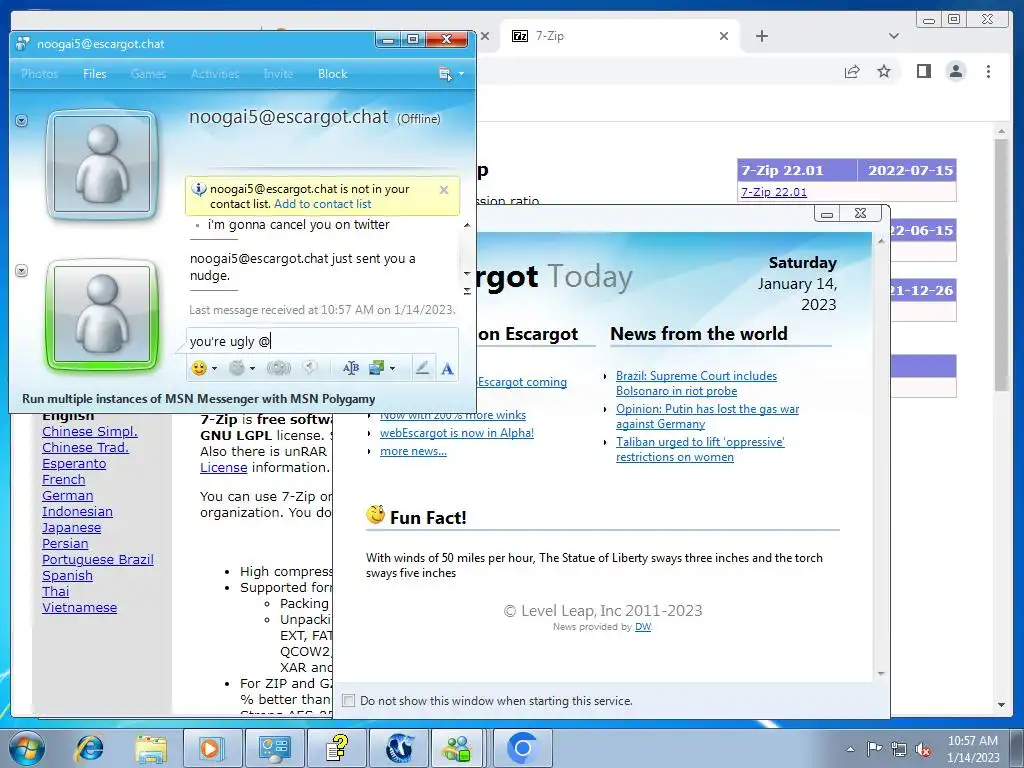Click the 'more news...' link
1024x768 pixels.
click(x=413, y=451)
